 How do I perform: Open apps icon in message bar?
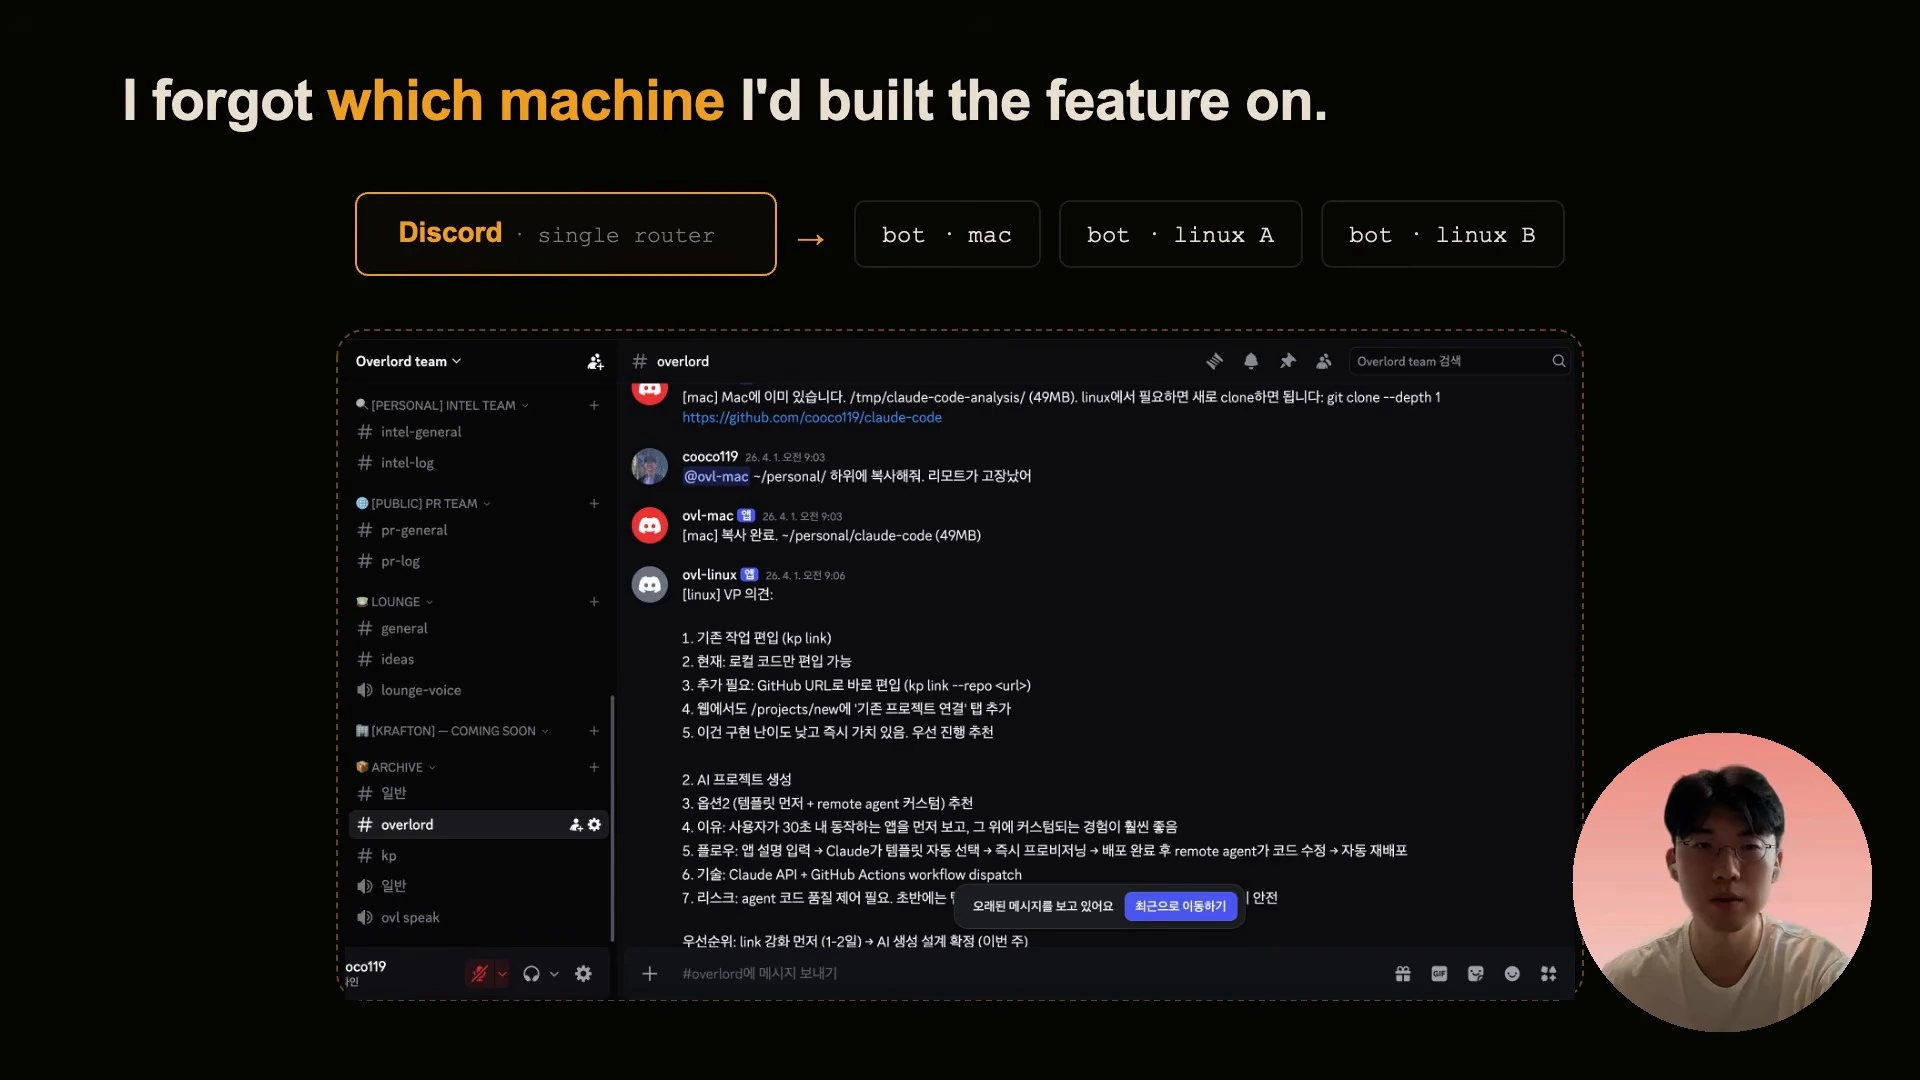coord(1549,974)
